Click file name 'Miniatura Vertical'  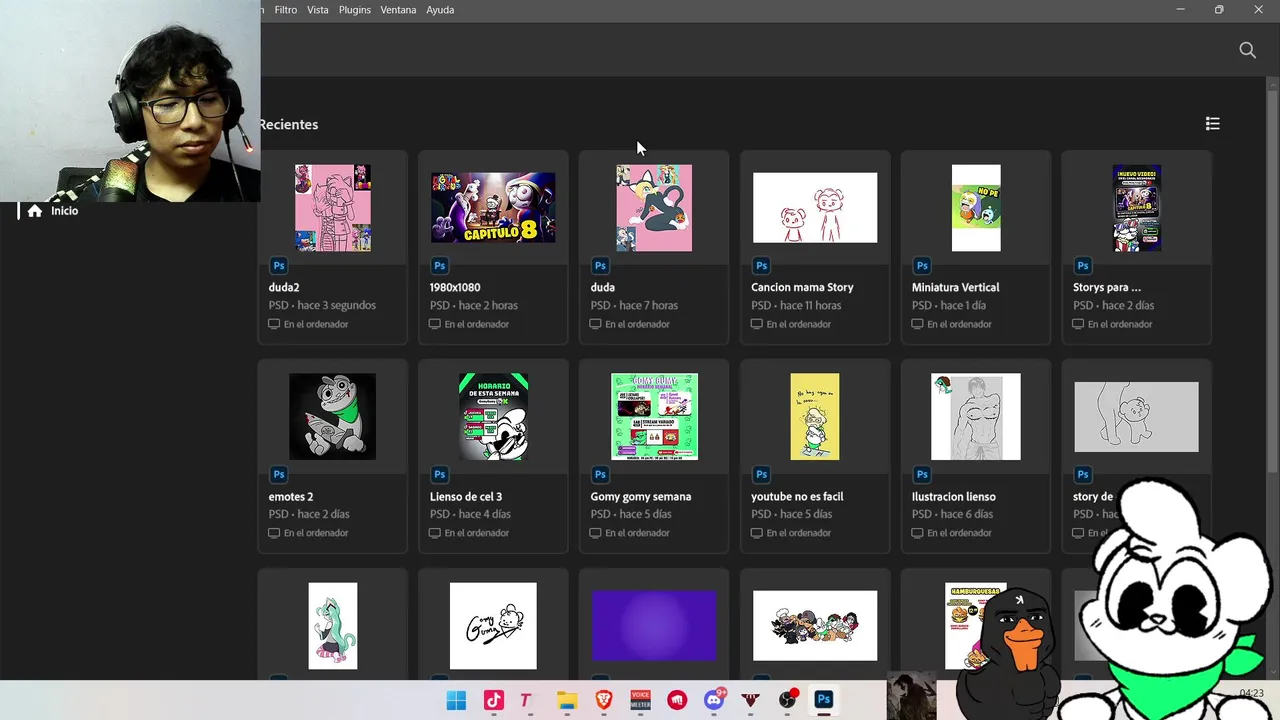[x=955, y=287]
